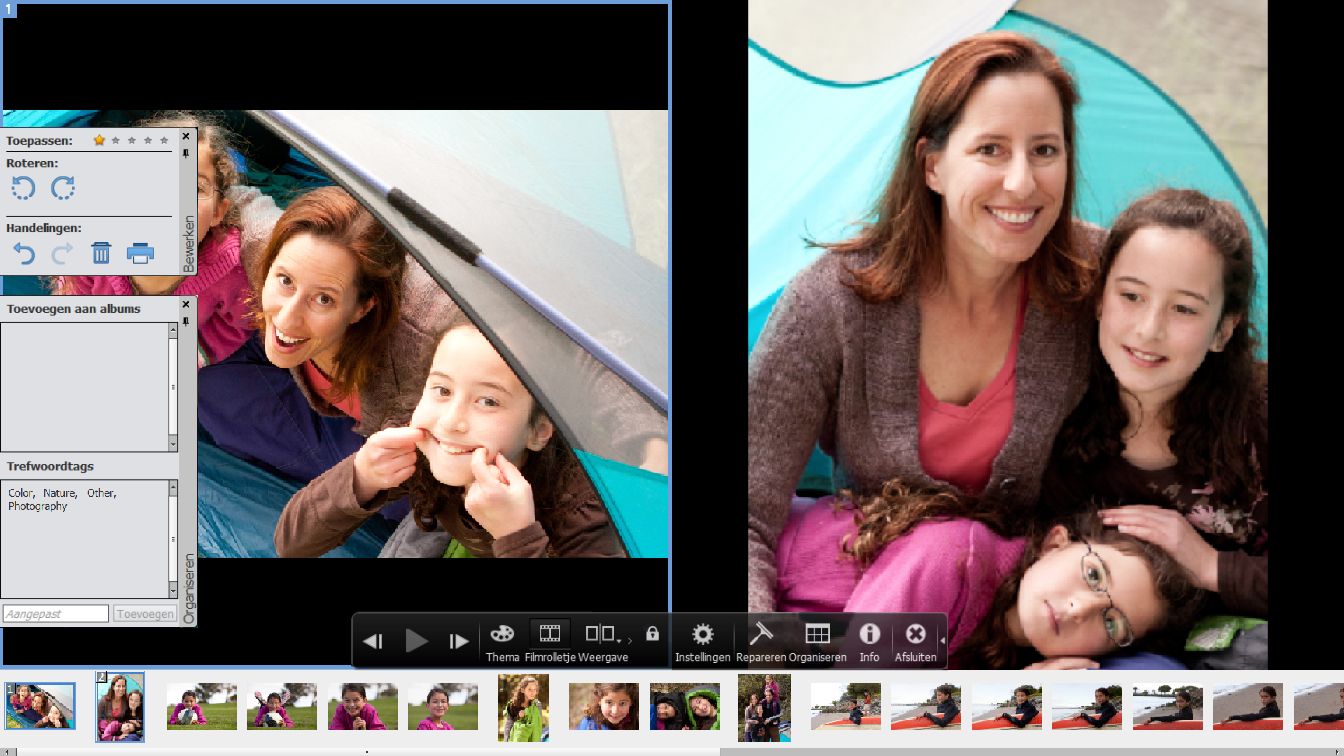Select the Other keyword tag
Screen dimensions: 1344x756
[100, 493]
